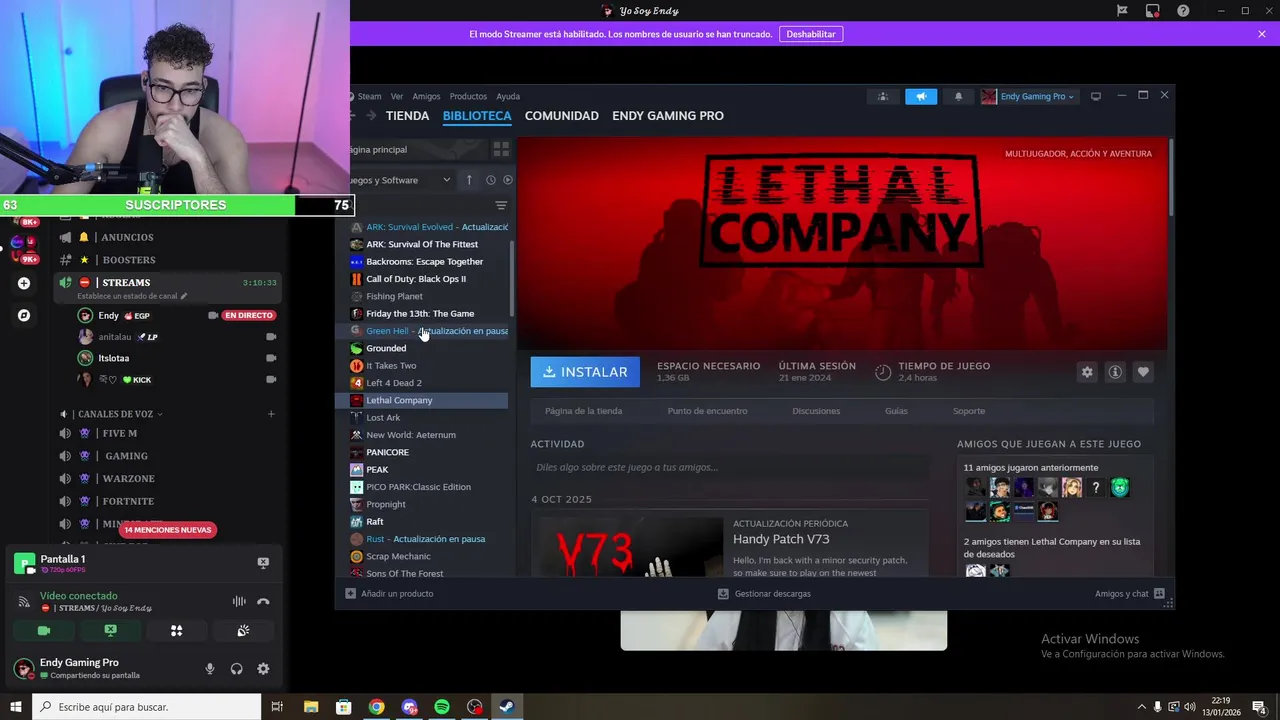Open Discord activities button
1280x720 pixels.
(x=176, y=631)
